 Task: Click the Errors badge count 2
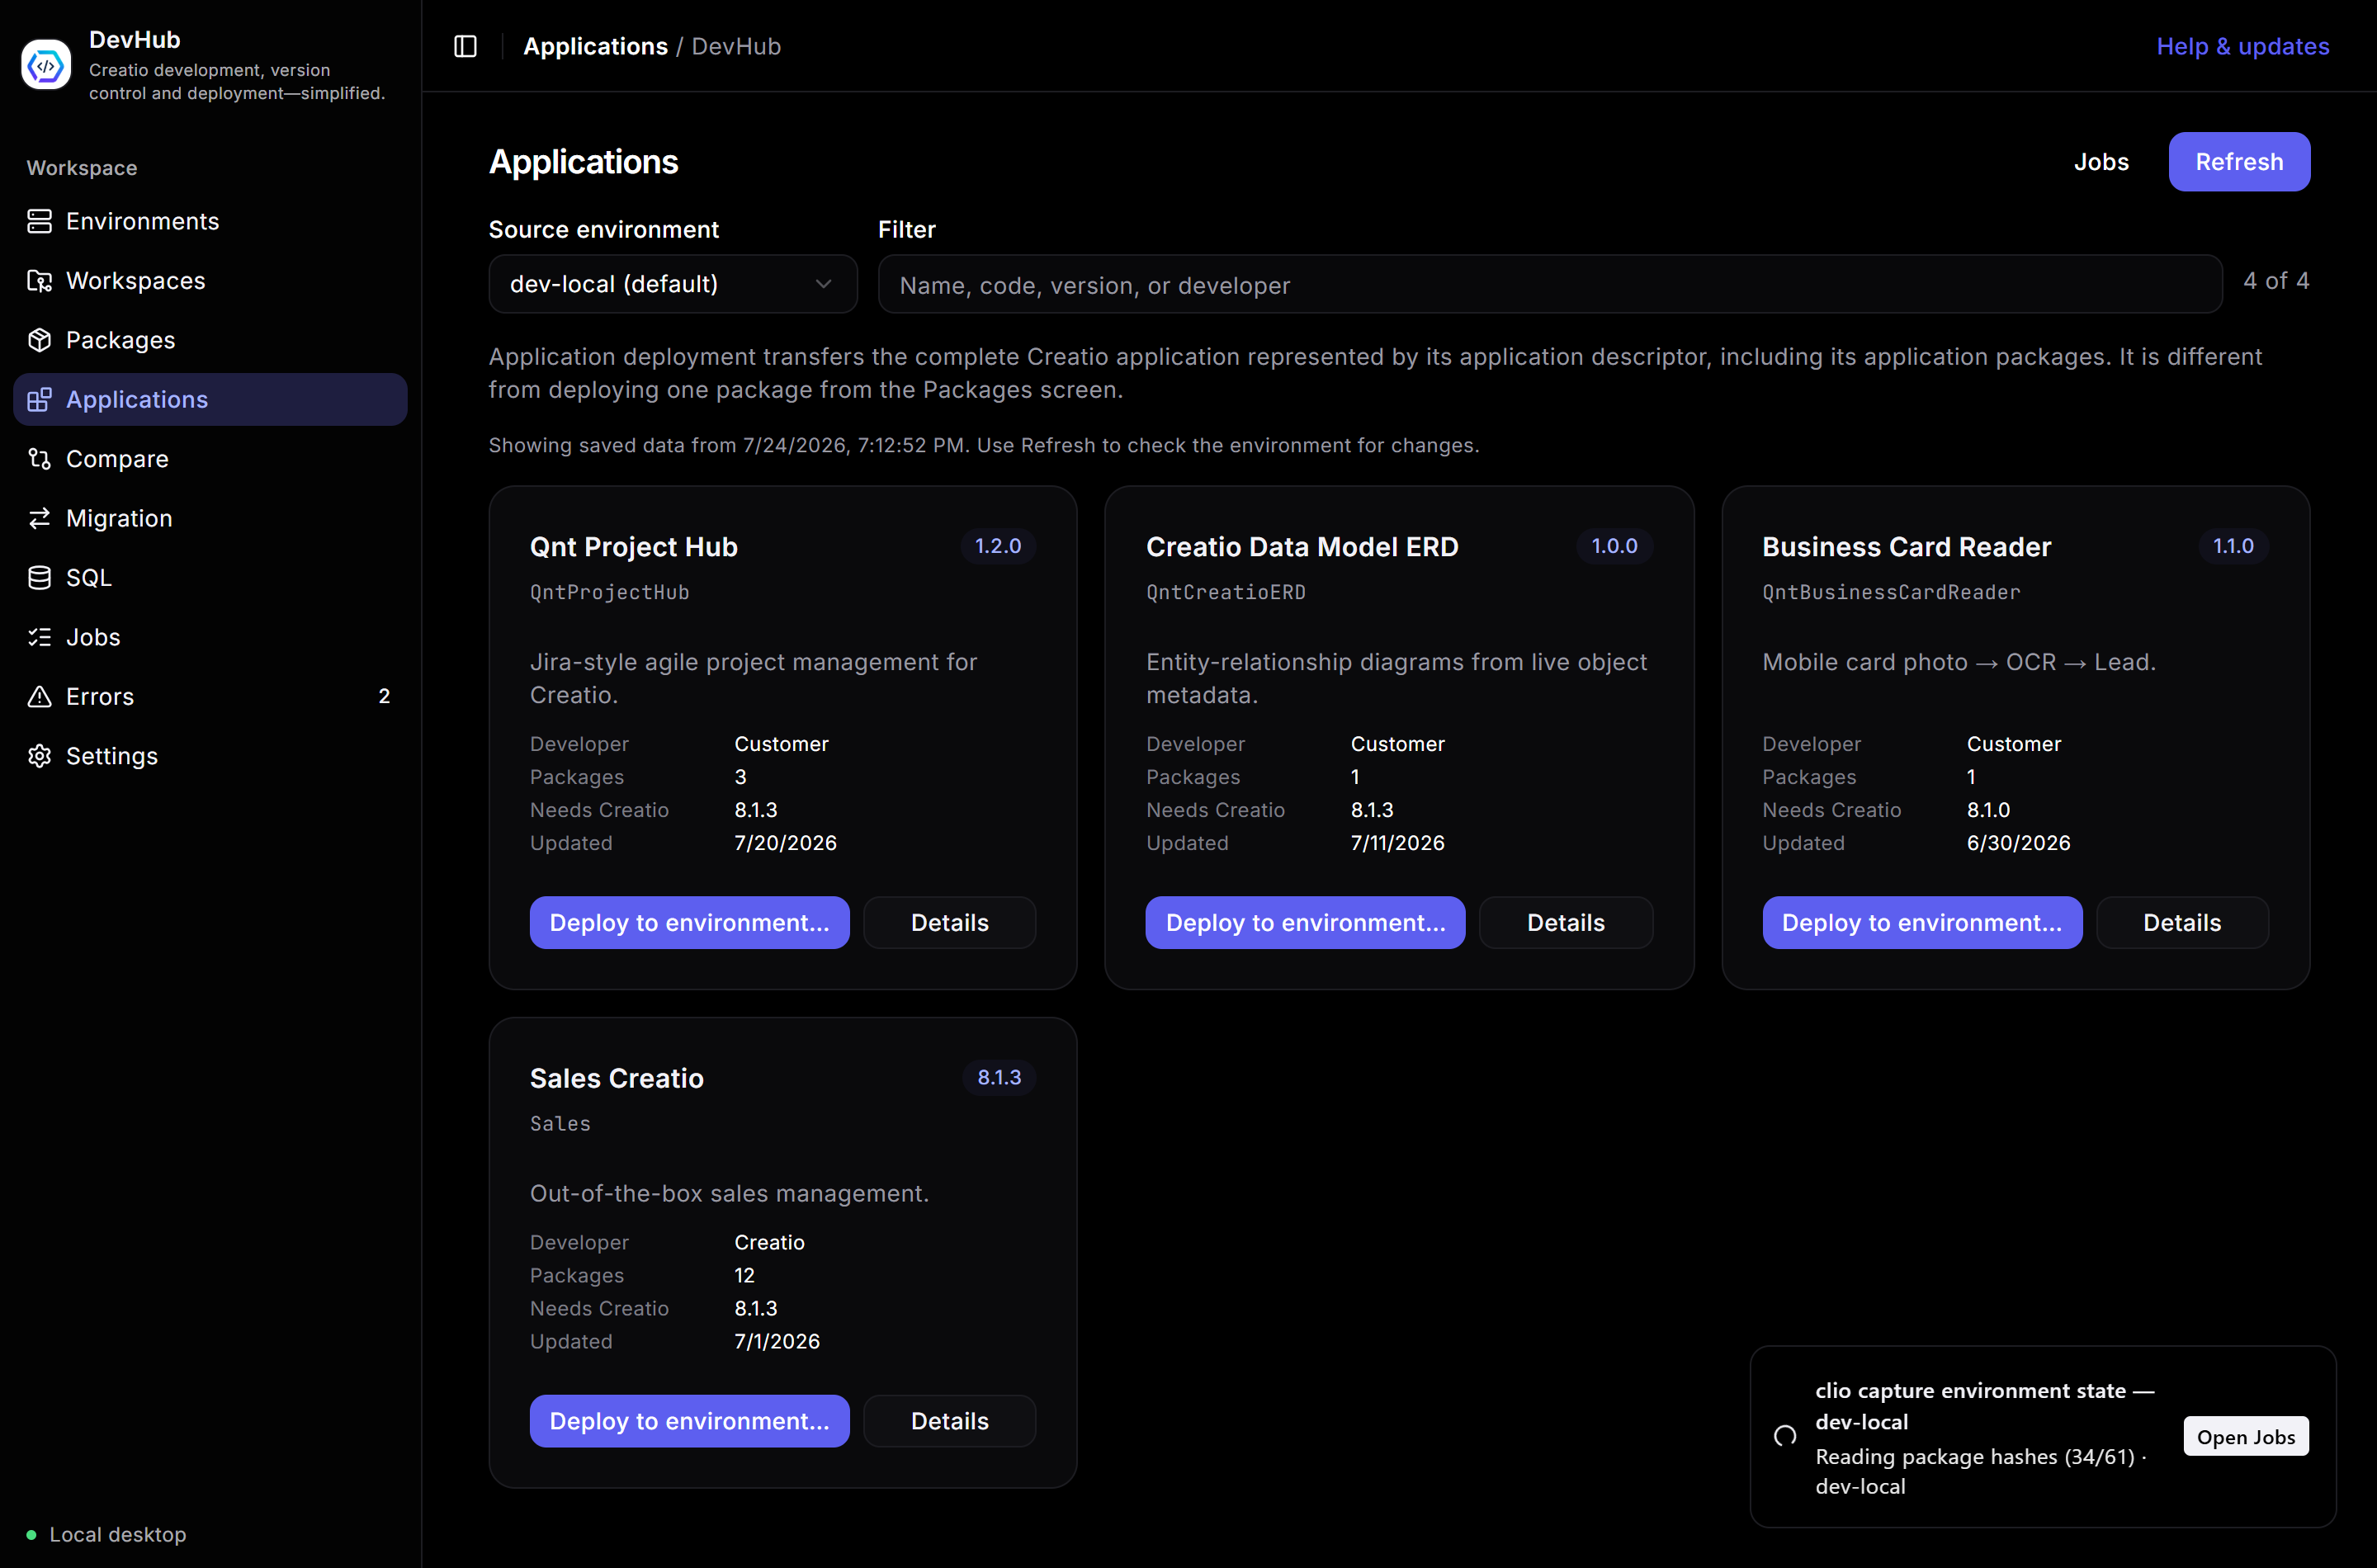tap(384, 696)
